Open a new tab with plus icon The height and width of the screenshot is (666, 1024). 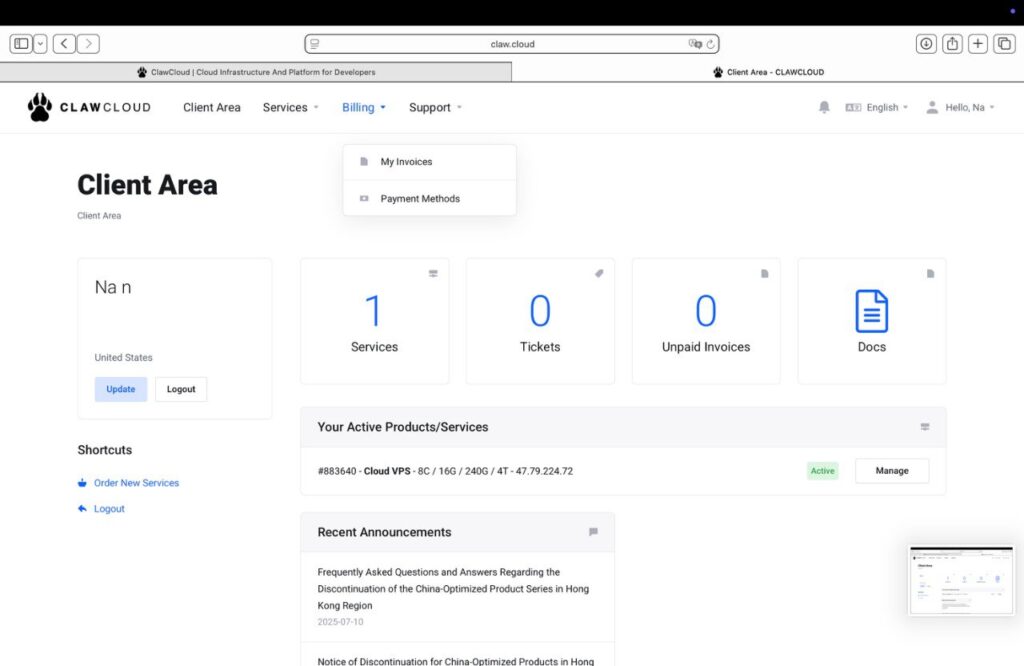[978, 44]
